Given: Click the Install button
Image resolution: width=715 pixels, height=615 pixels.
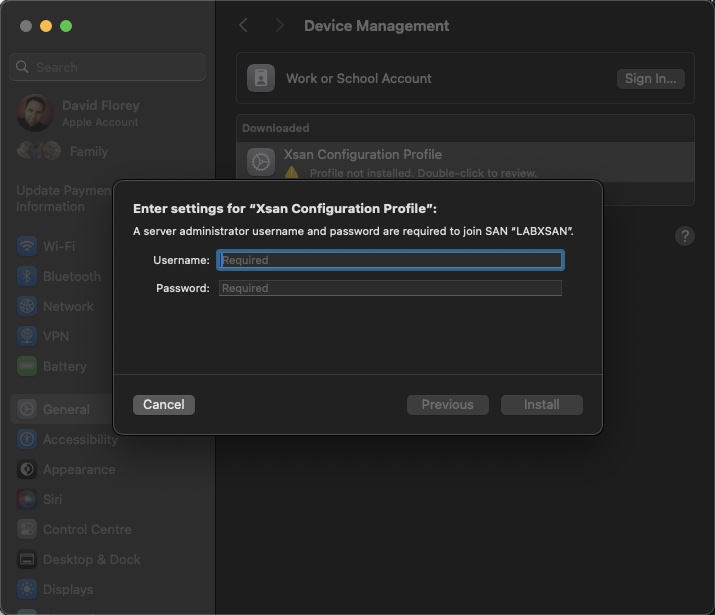Looking at the screenshot, I should tap(541, 405).
